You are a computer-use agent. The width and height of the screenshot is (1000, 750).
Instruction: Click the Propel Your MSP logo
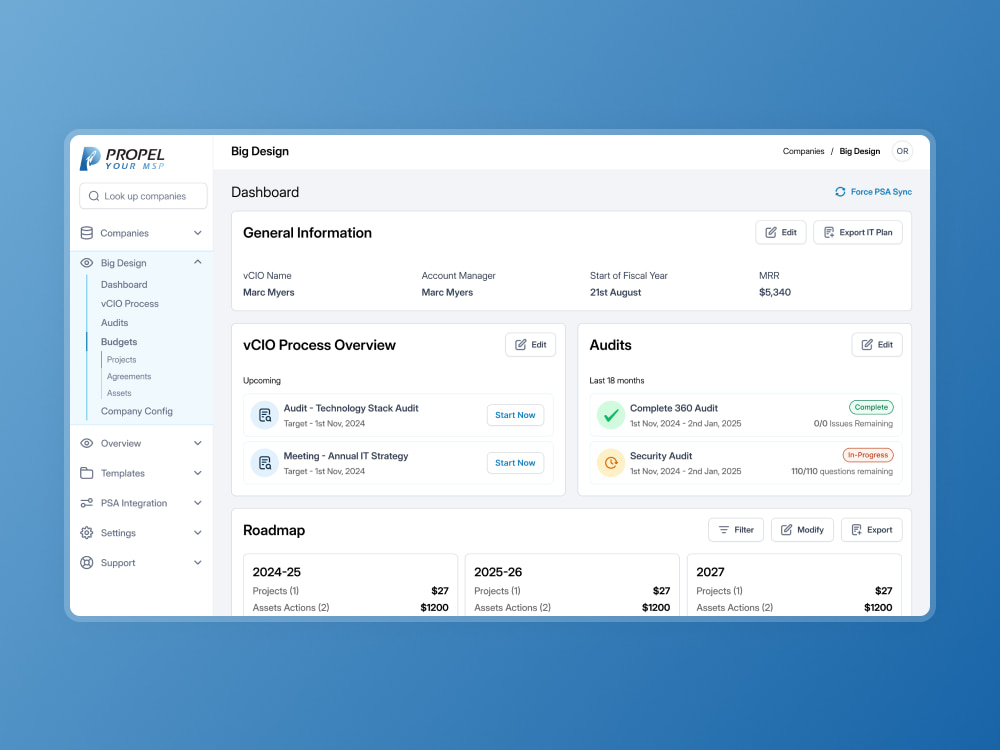click(x=122, y=158)
